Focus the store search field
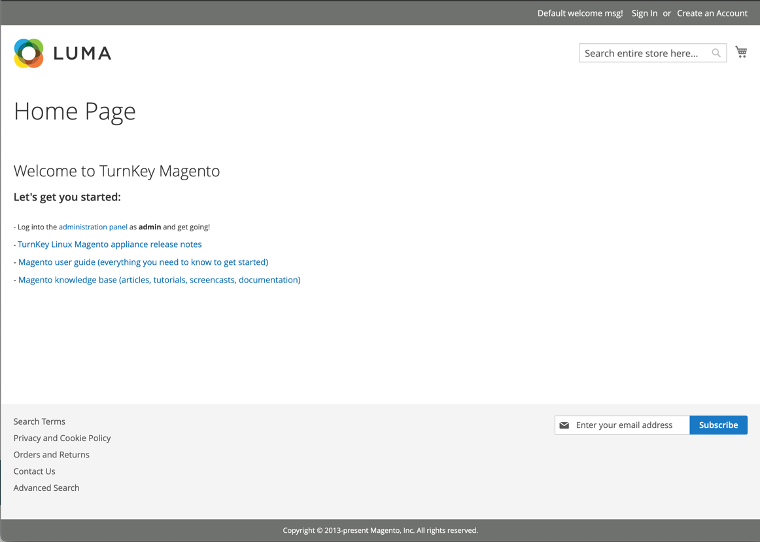This screenshot has height=542, width=760. point(652,53)
